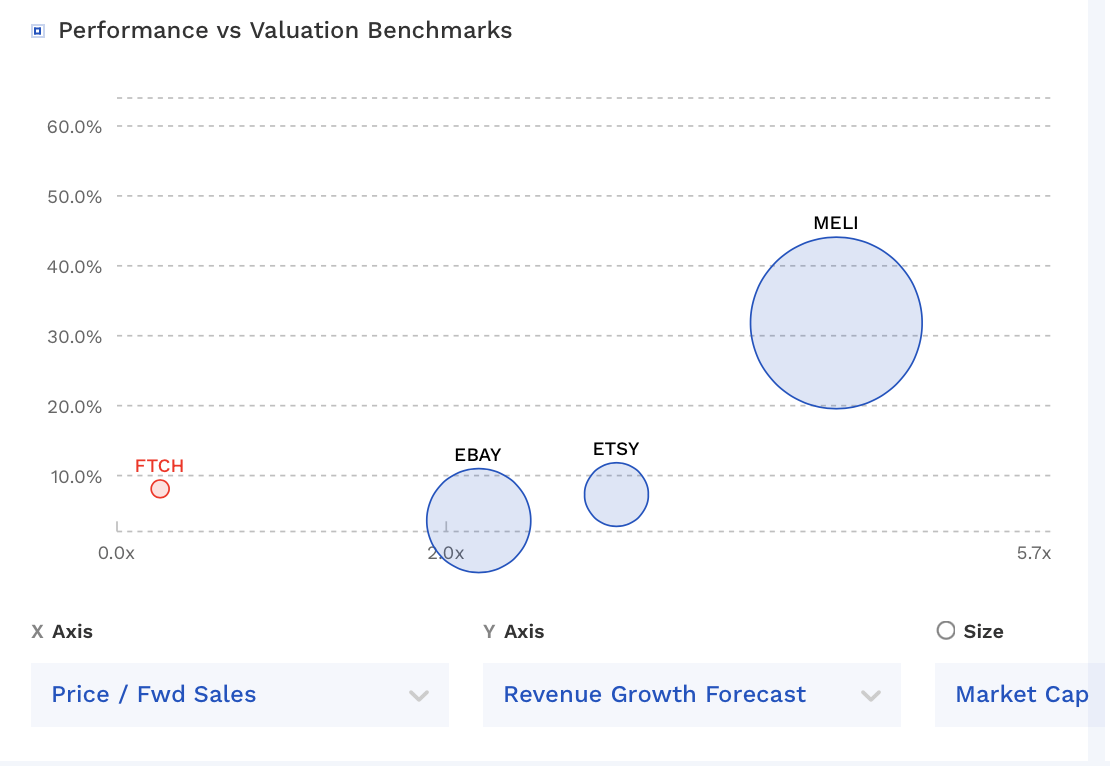
Task: Select the ETSY bubble
Action: coord(616,493)
